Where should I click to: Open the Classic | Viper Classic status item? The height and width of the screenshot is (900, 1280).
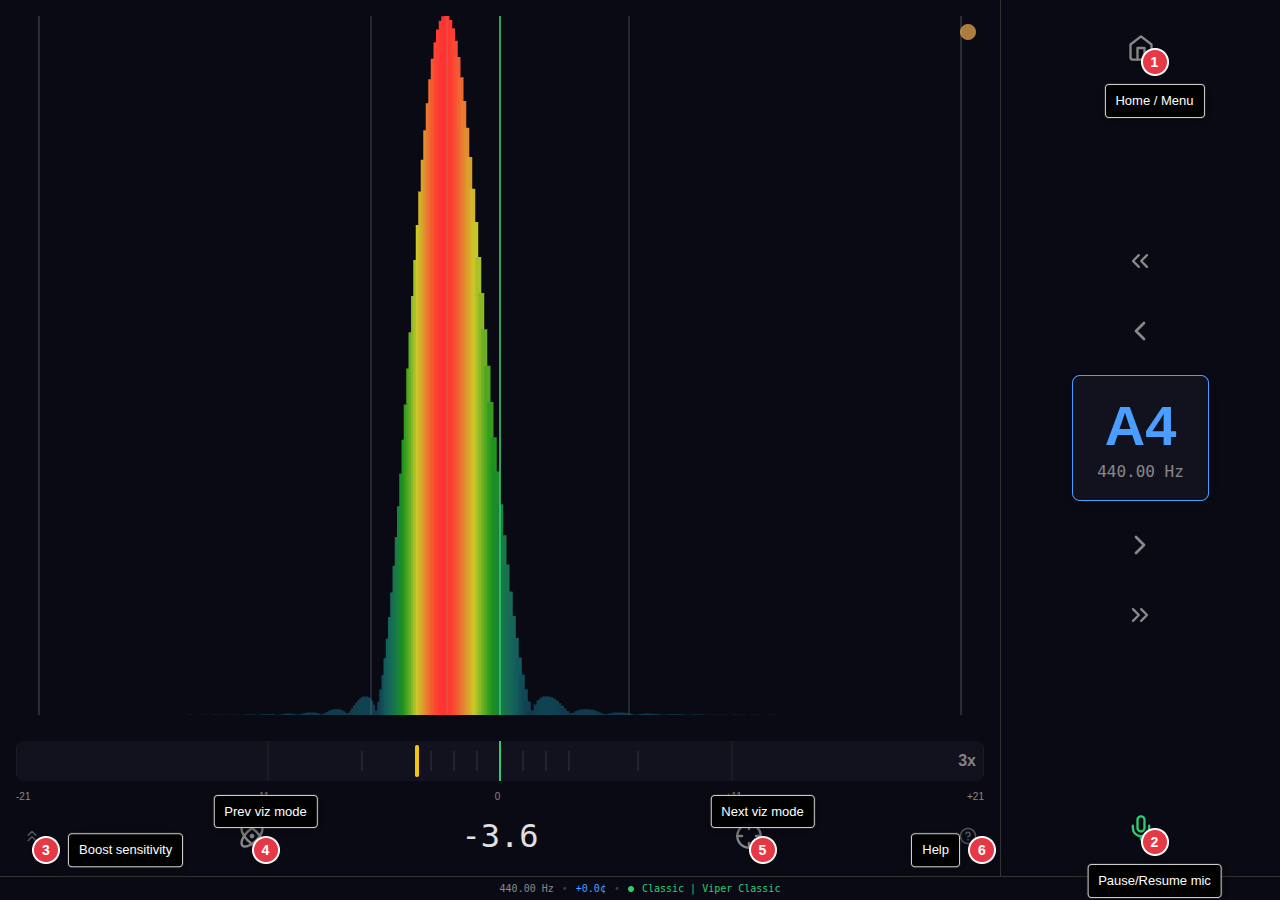712,888
